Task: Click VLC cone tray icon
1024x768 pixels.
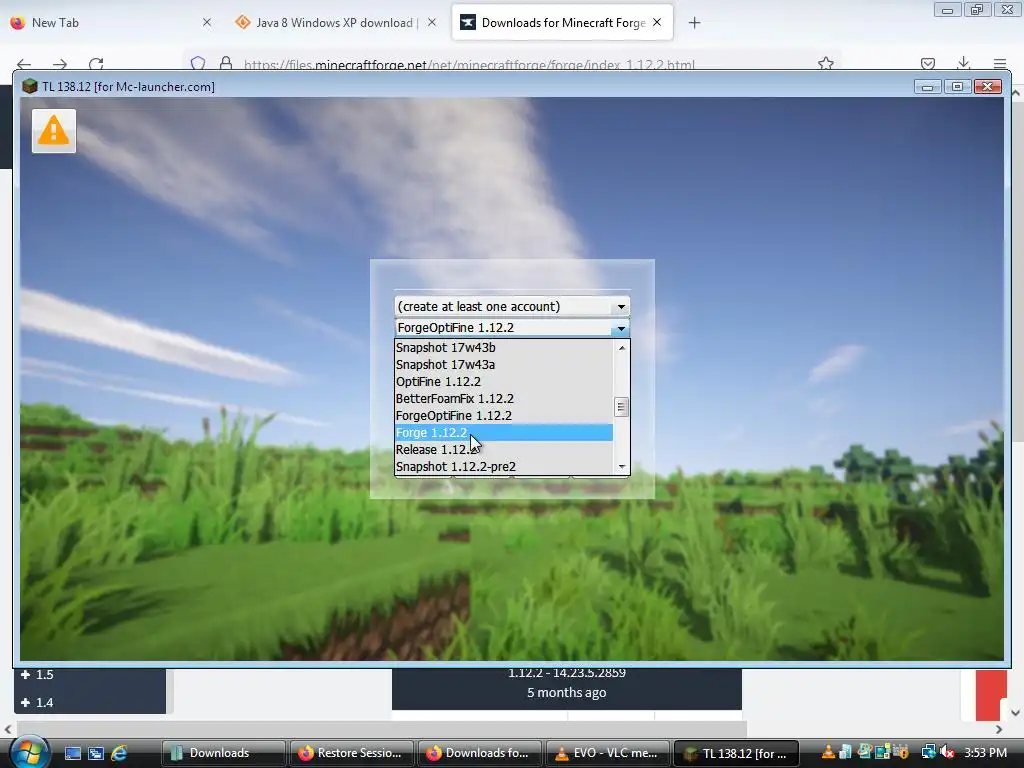Action: 828,753
